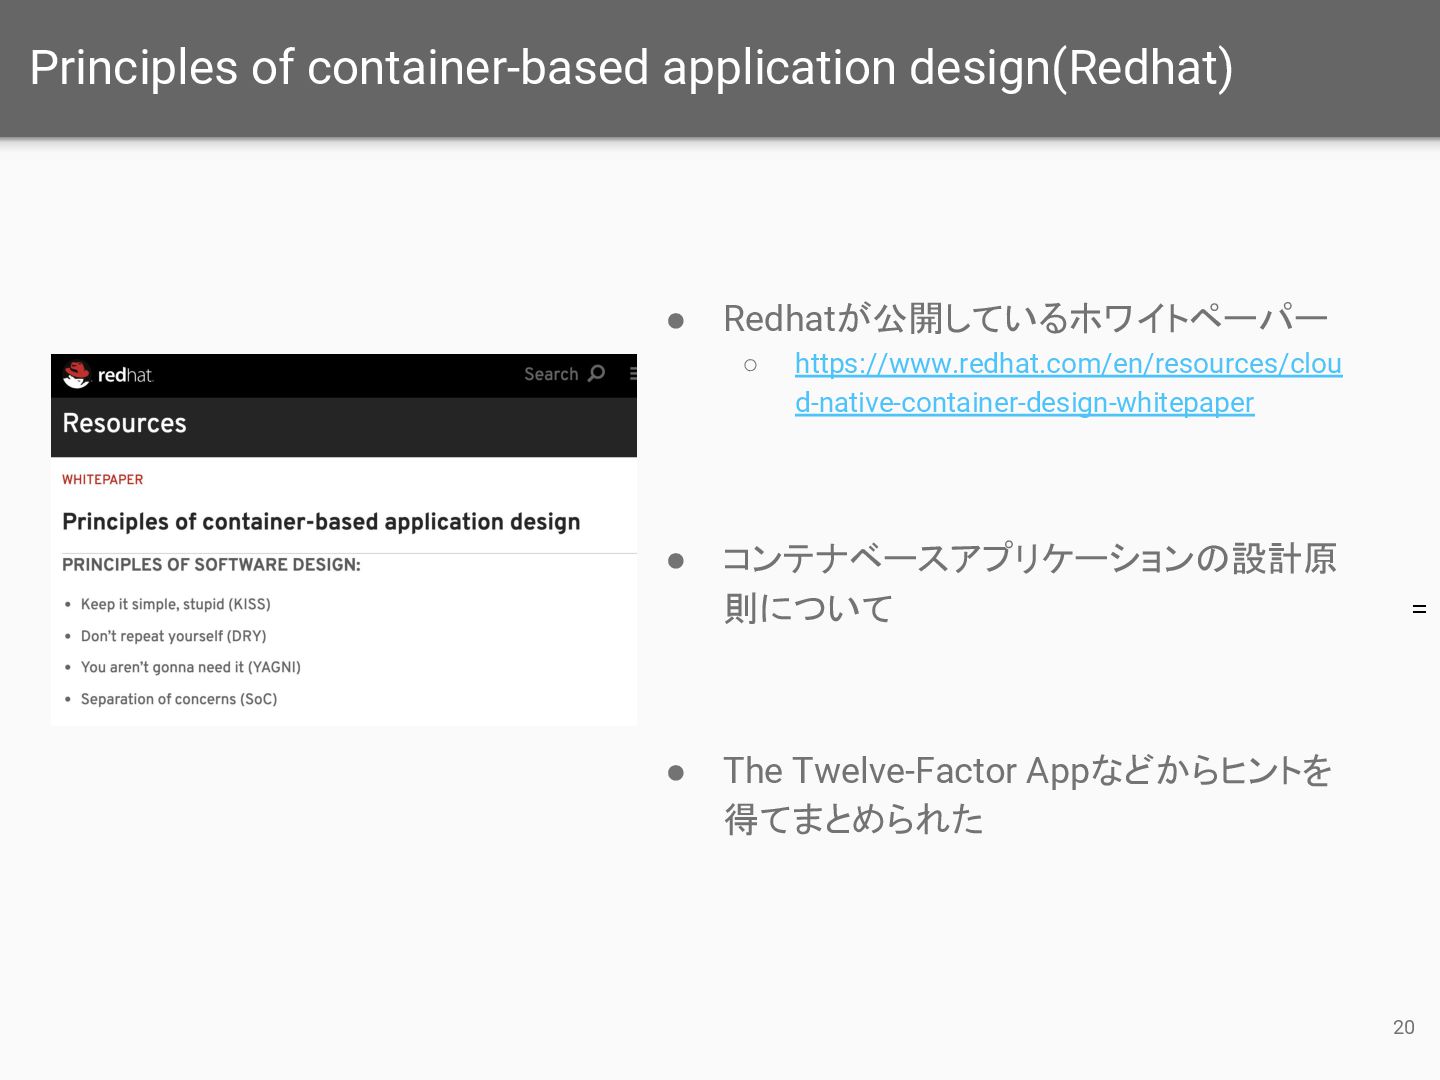1440x1080 pixels.
Task: Click the 'コンテナベースアプリケーションの設計原則について' bullet
Action: pos(1029,583)
